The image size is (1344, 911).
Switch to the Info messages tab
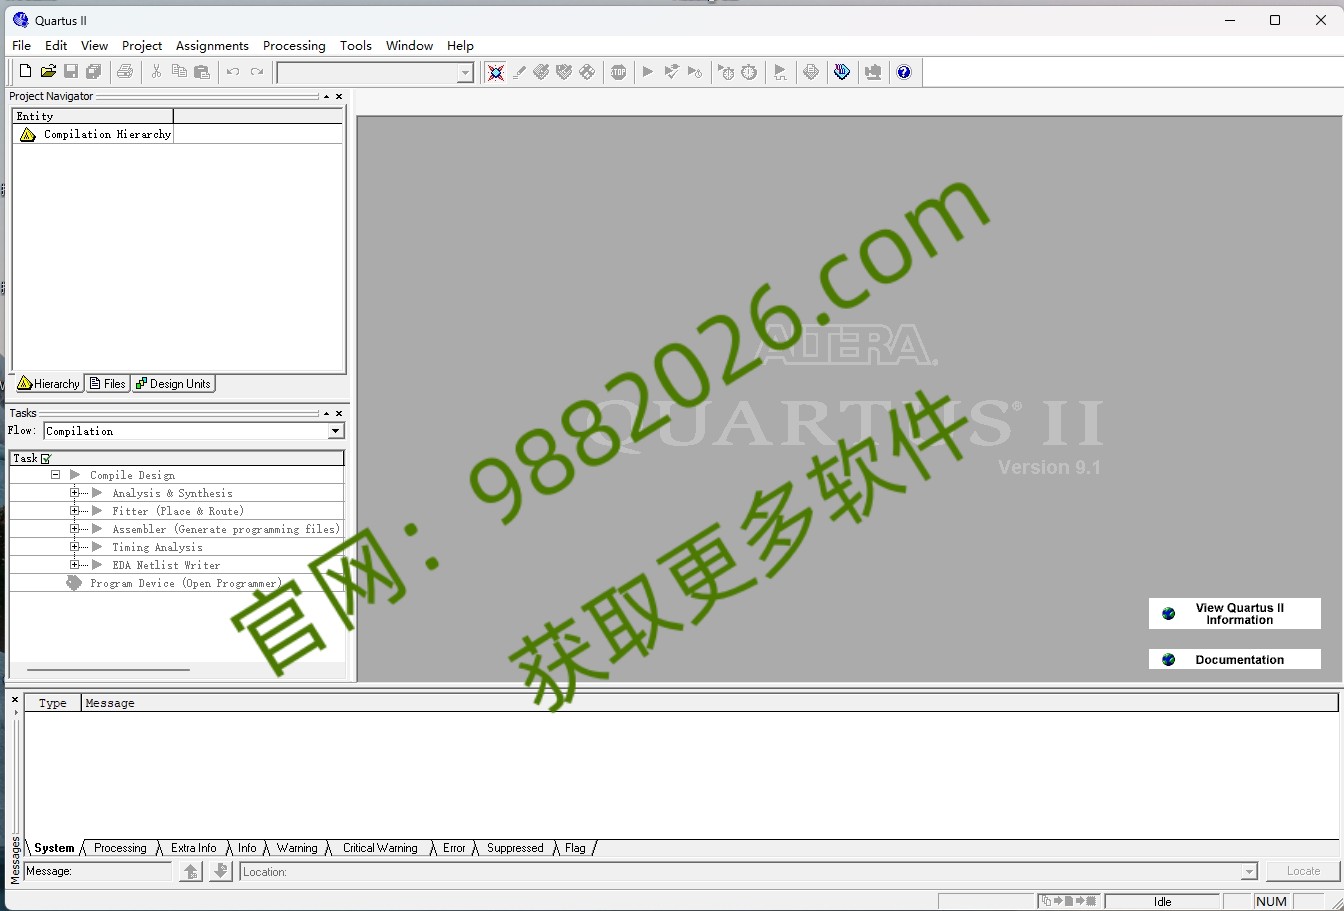[x=247, y=848]
